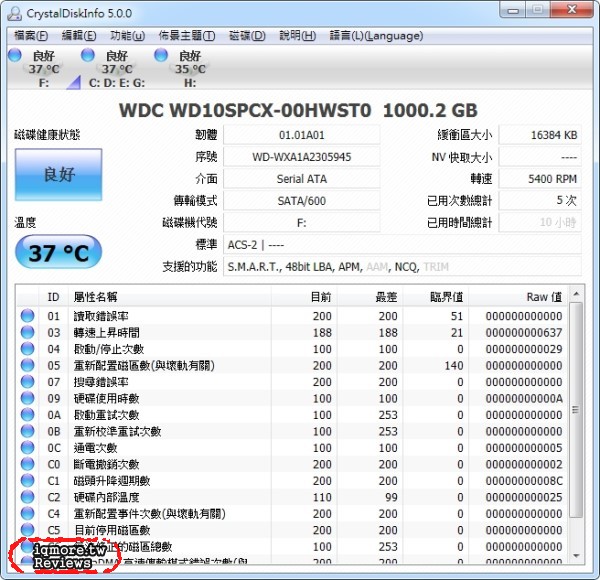Click the attribute list scrollbar thumb

(x=576, y=410)
